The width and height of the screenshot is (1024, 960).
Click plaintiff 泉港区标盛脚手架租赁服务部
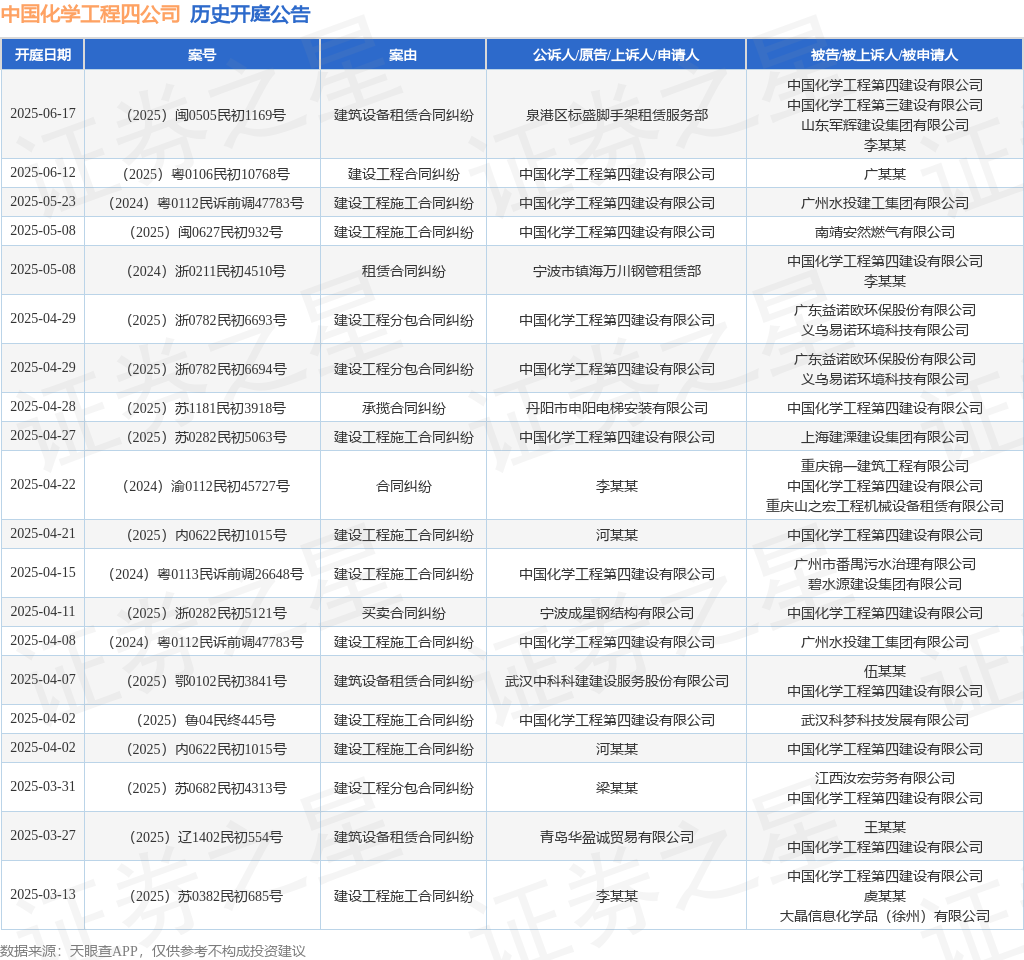[x=616, y=115]
